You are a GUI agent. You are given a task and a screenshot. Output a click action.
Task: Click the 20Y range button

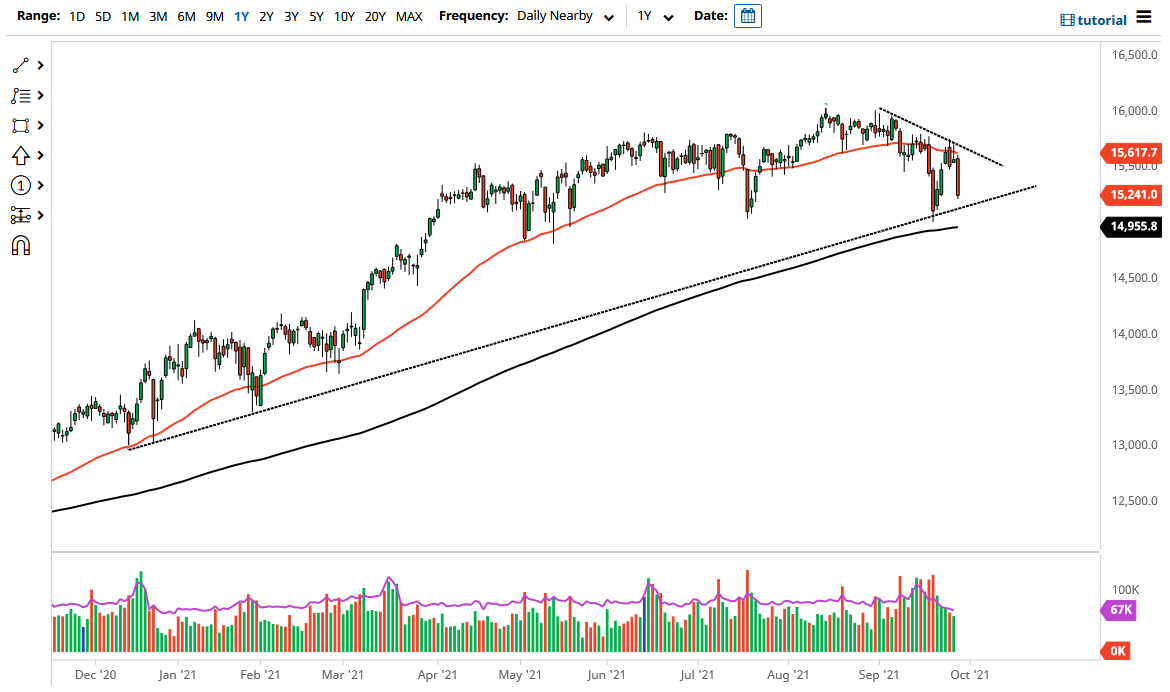376,16
